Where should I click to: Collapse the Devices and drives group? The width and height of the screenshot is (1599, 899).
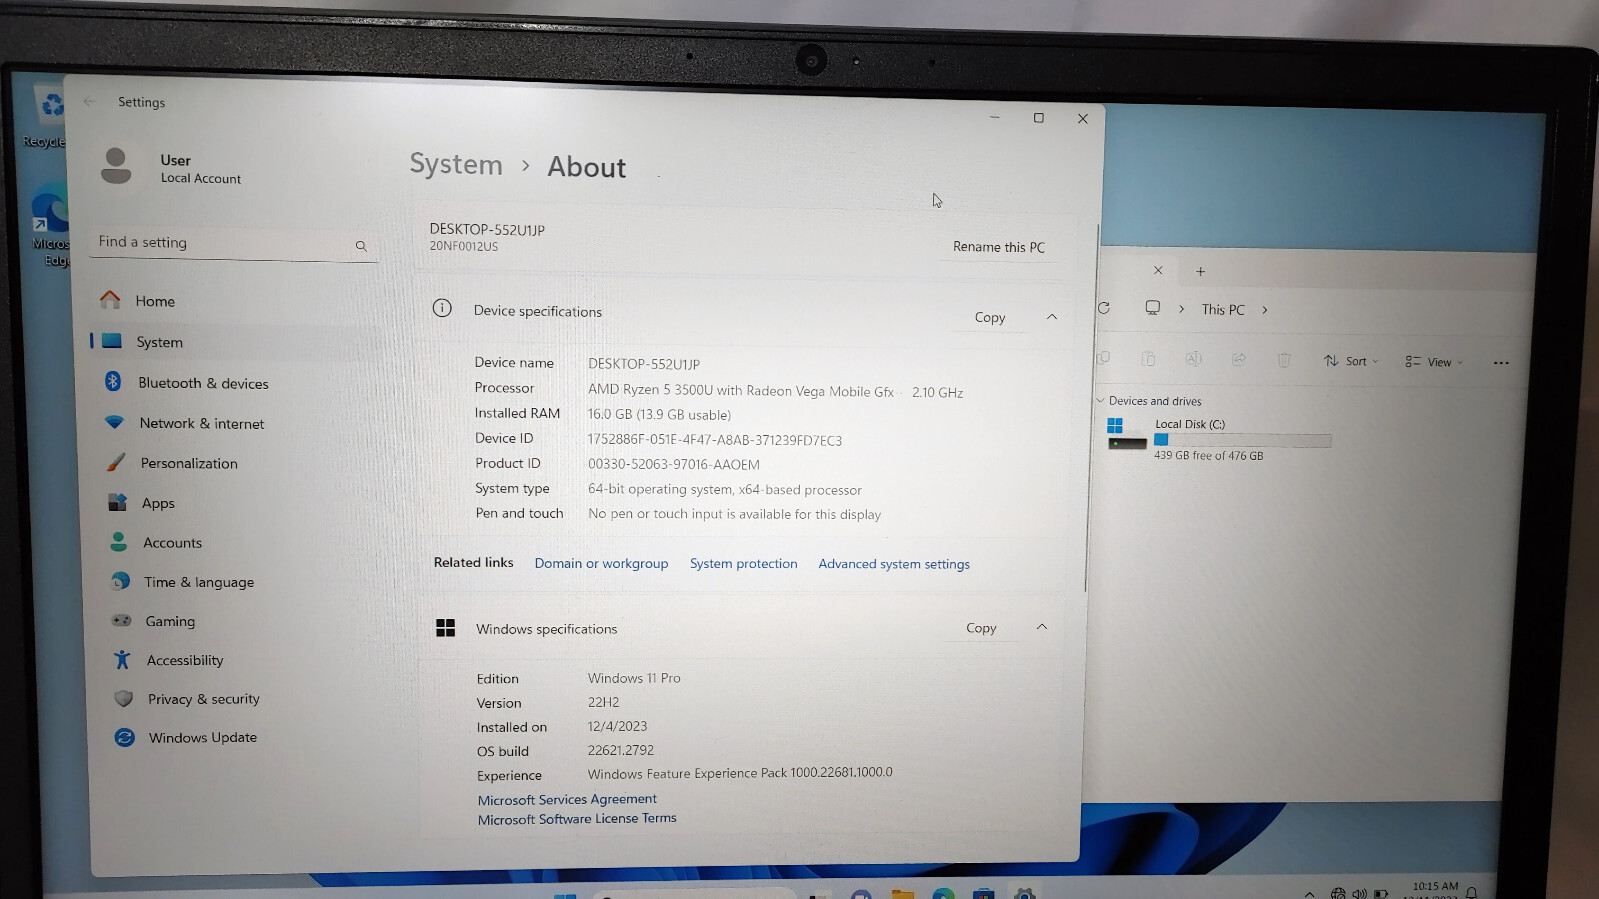1101,400
